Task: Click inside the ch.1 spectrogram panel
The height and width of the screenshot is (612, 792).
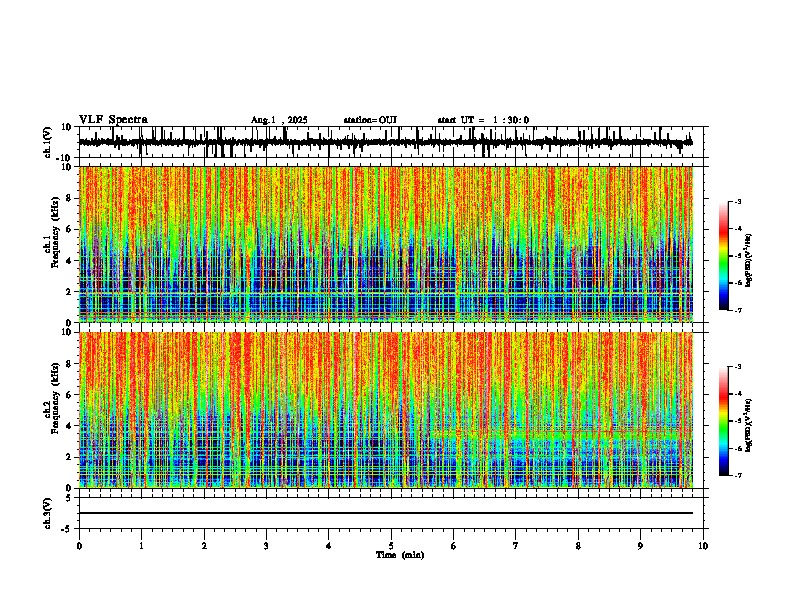Action: [x=385, y=244]
